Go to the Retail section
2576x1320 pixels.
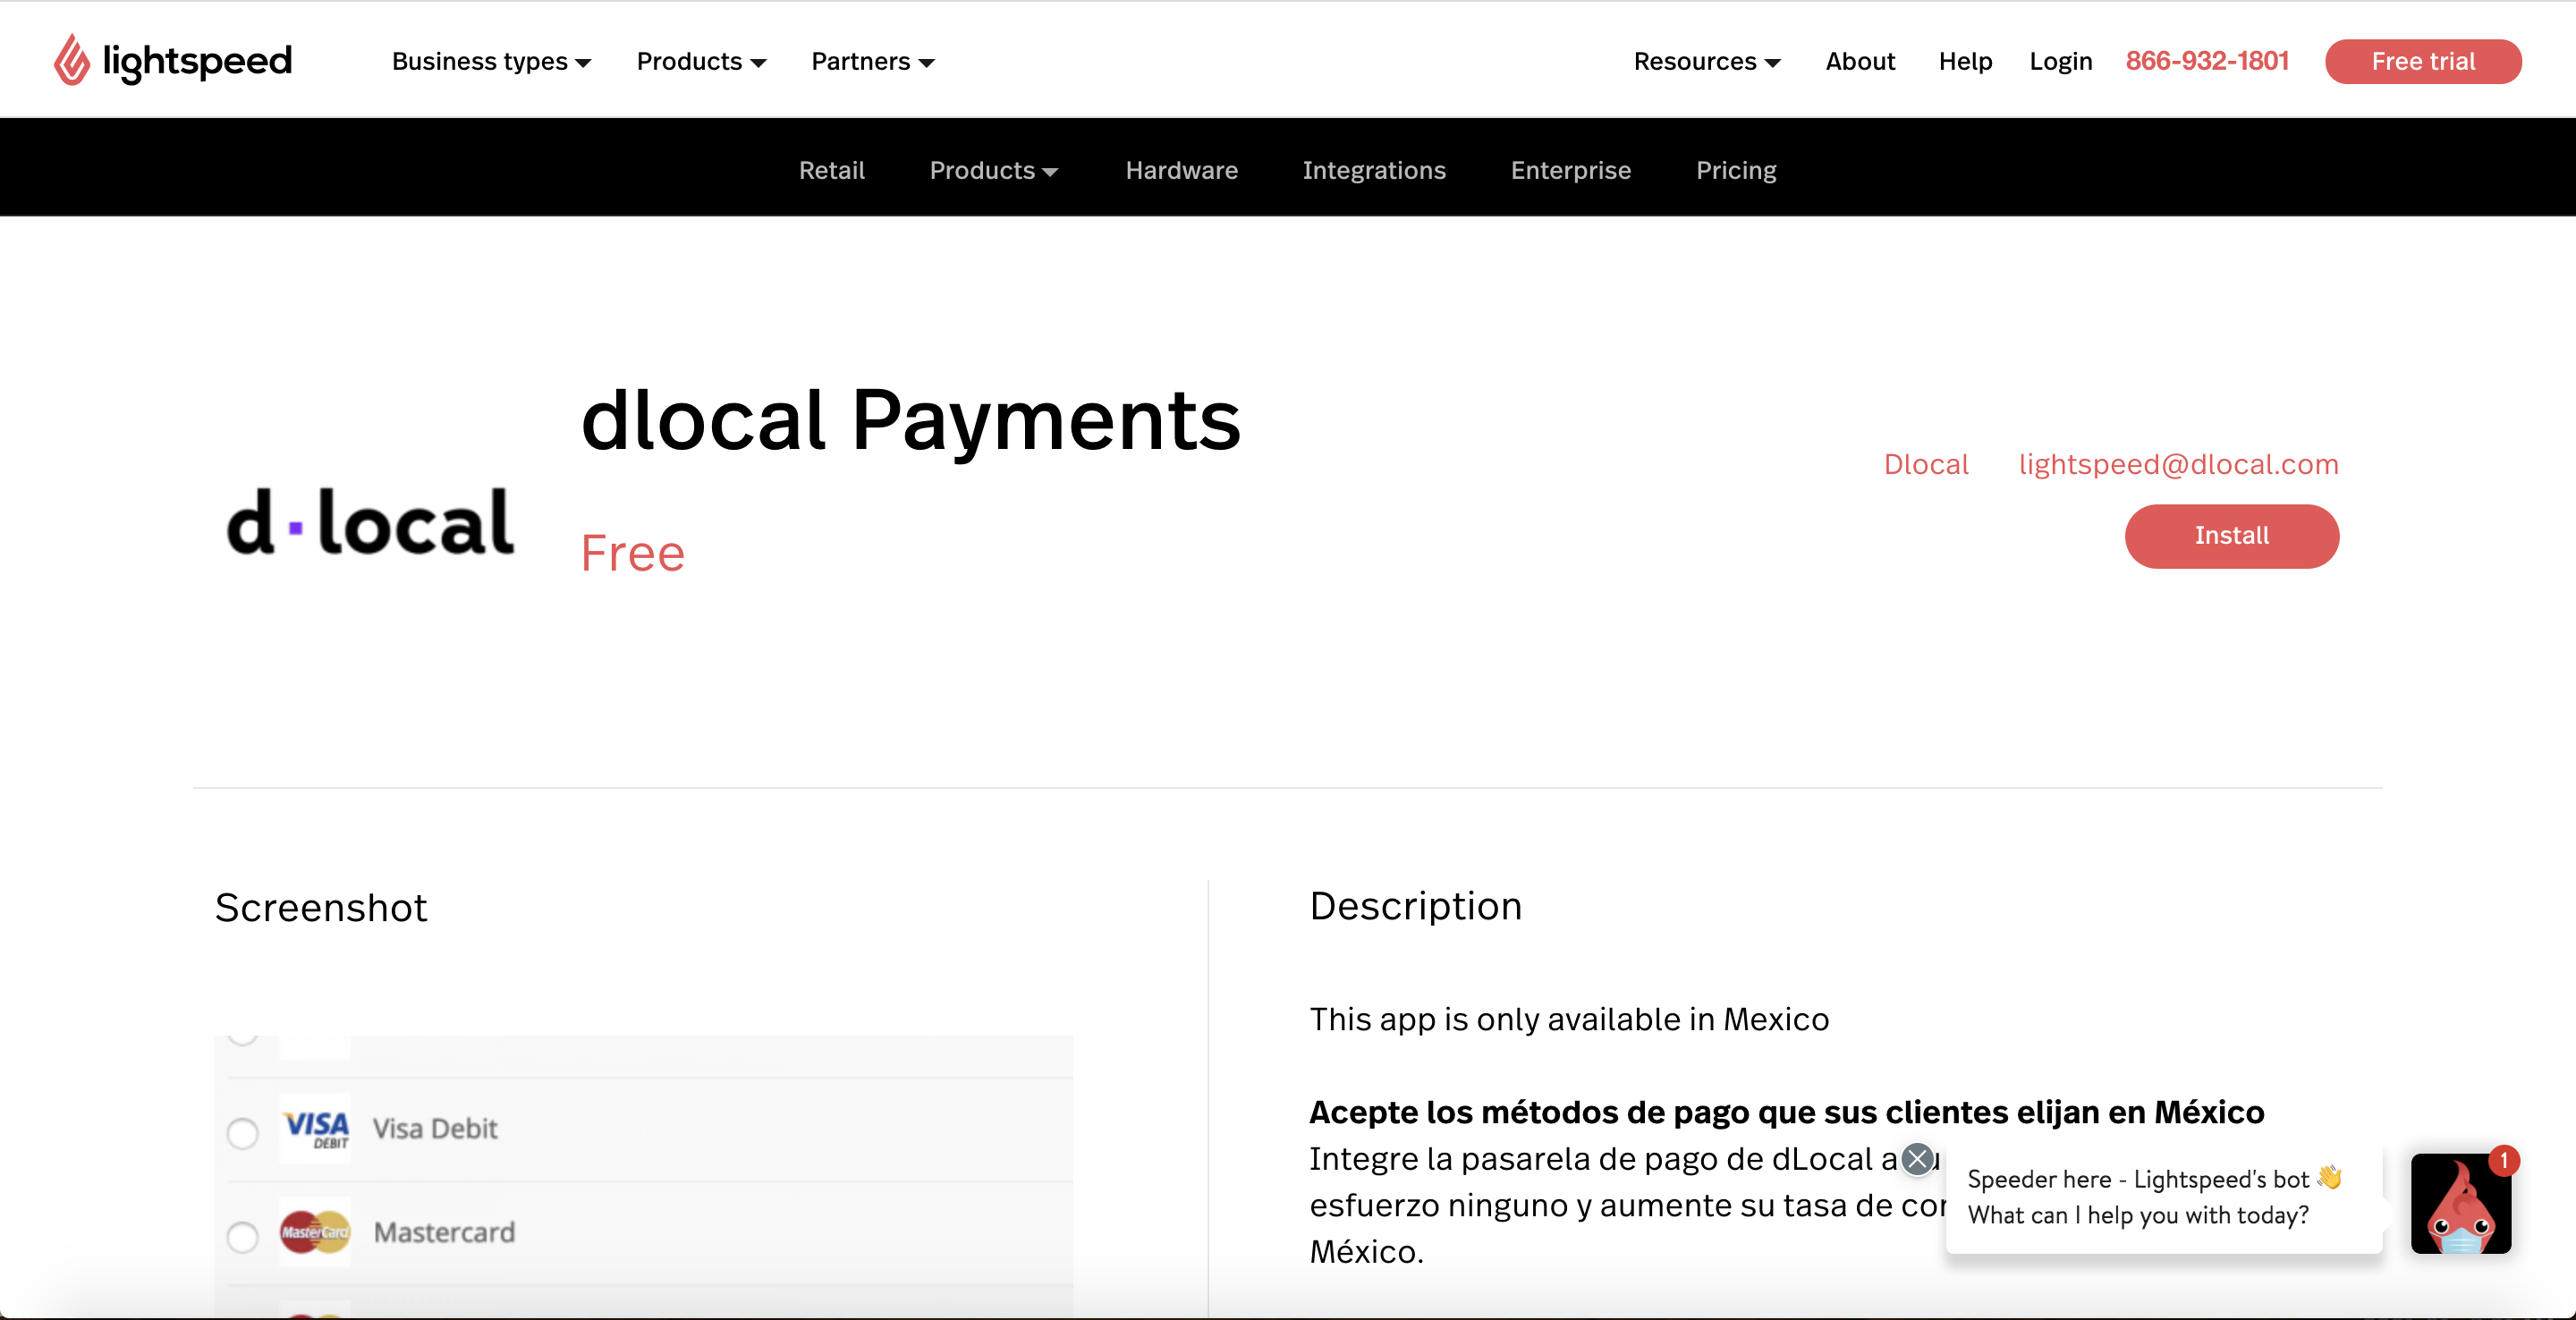coord(831,170)
